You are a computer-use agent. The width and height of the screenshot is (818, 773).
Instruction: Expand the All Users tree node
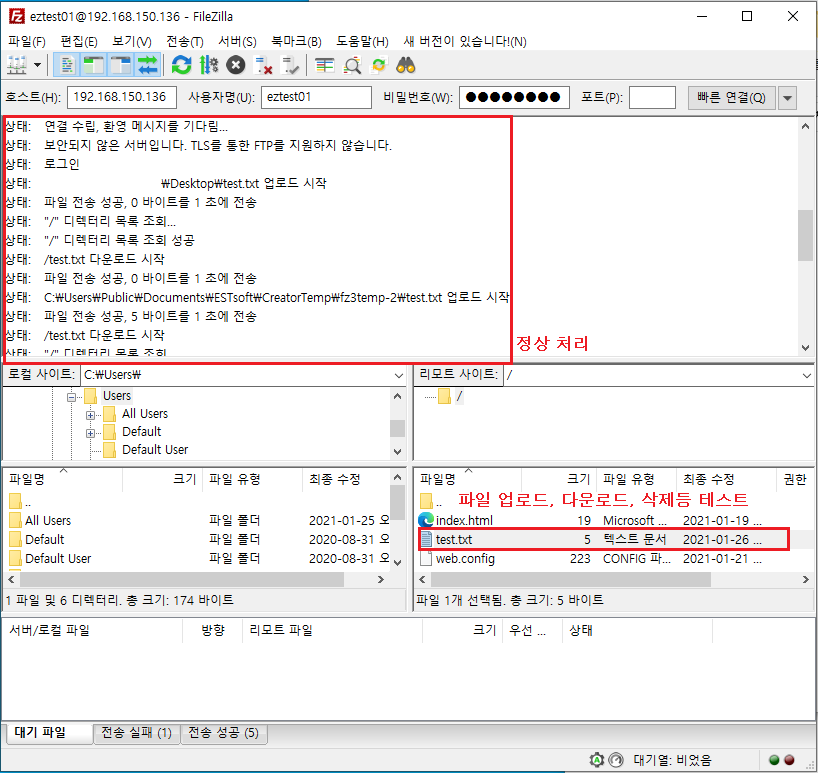90,415
